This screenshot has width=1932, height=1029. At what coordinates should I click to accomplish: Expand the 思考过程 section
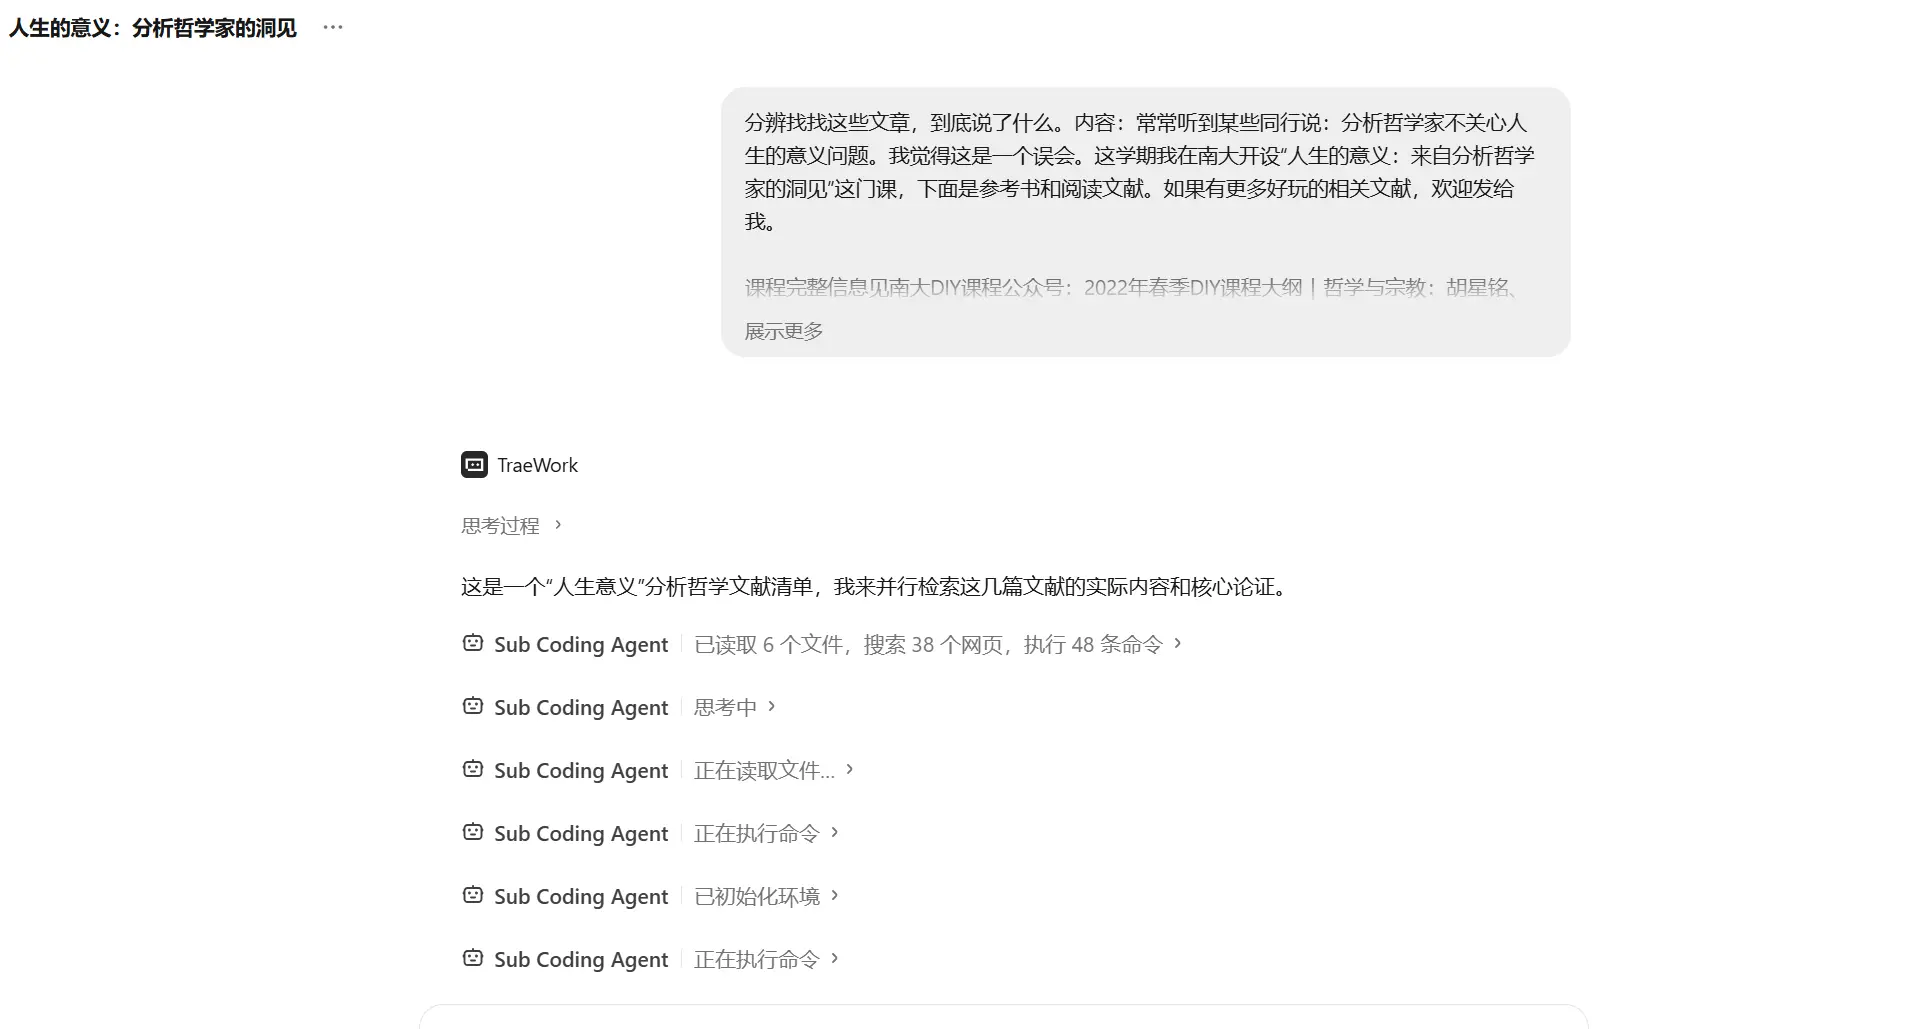511,526
